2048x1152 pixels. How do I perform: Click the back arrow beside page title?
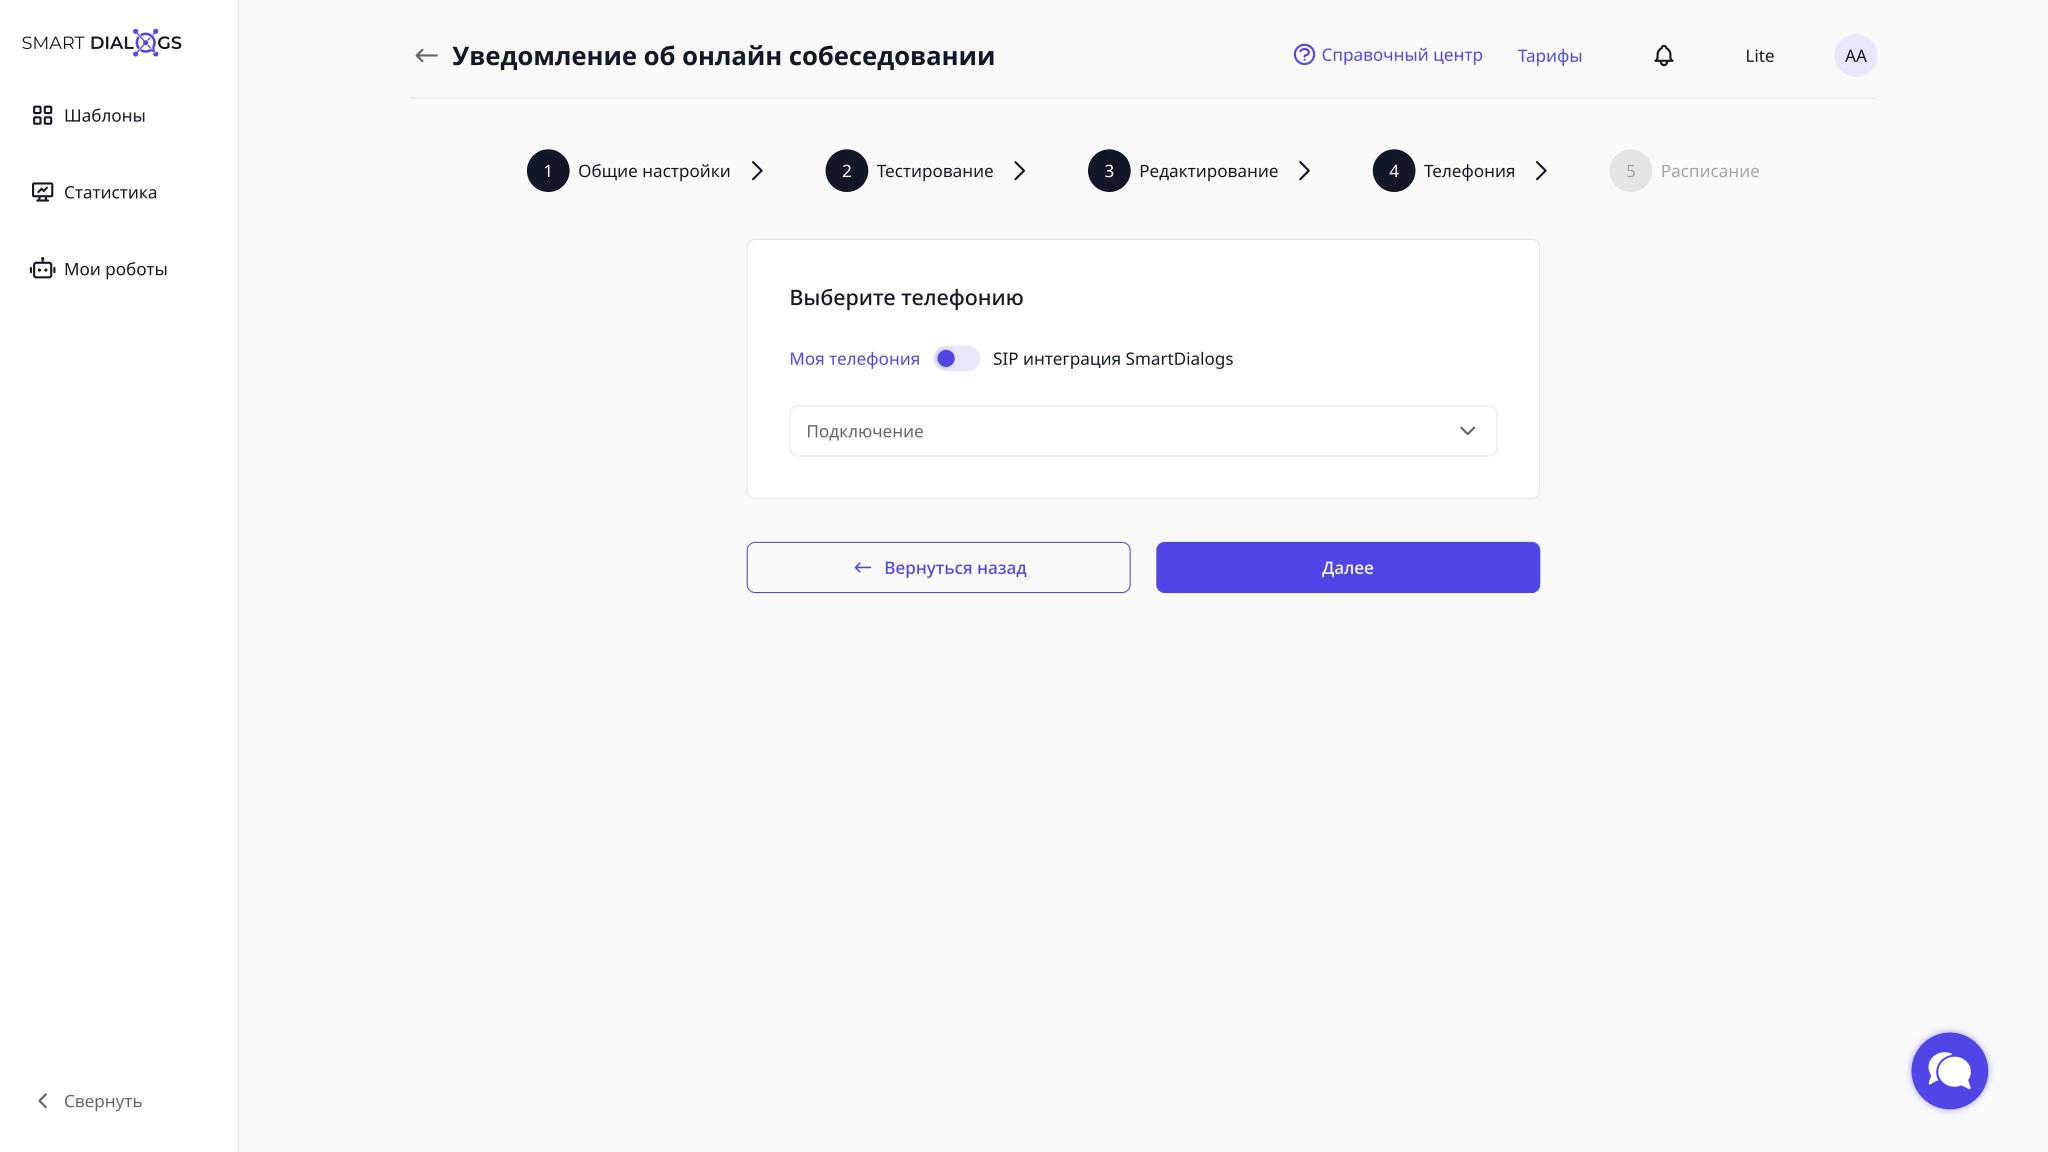(x=426, y=56)
